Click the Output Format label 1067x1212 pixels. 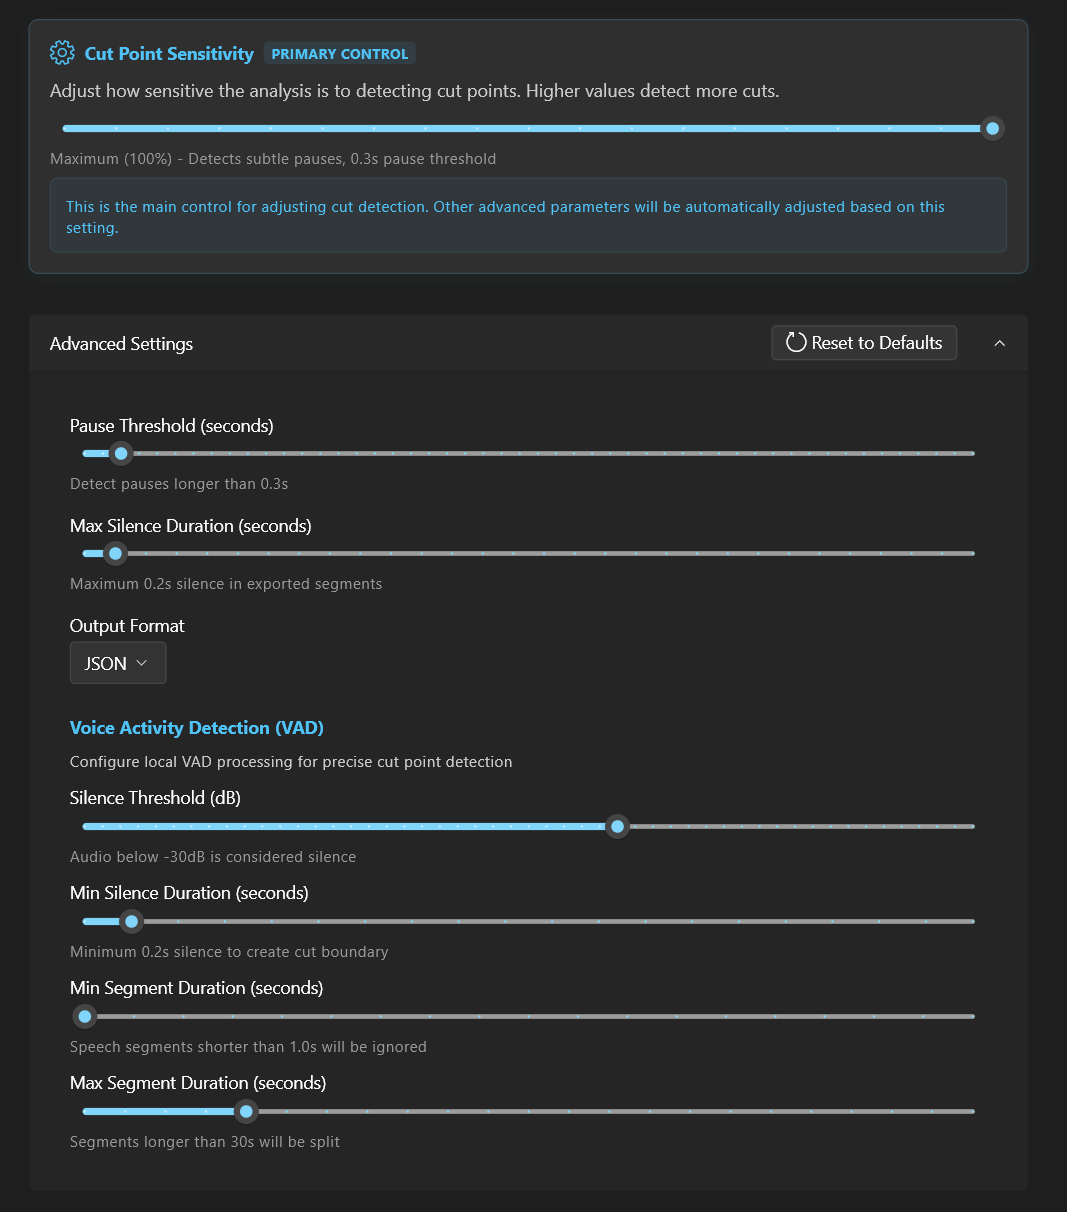pos(127,626)
